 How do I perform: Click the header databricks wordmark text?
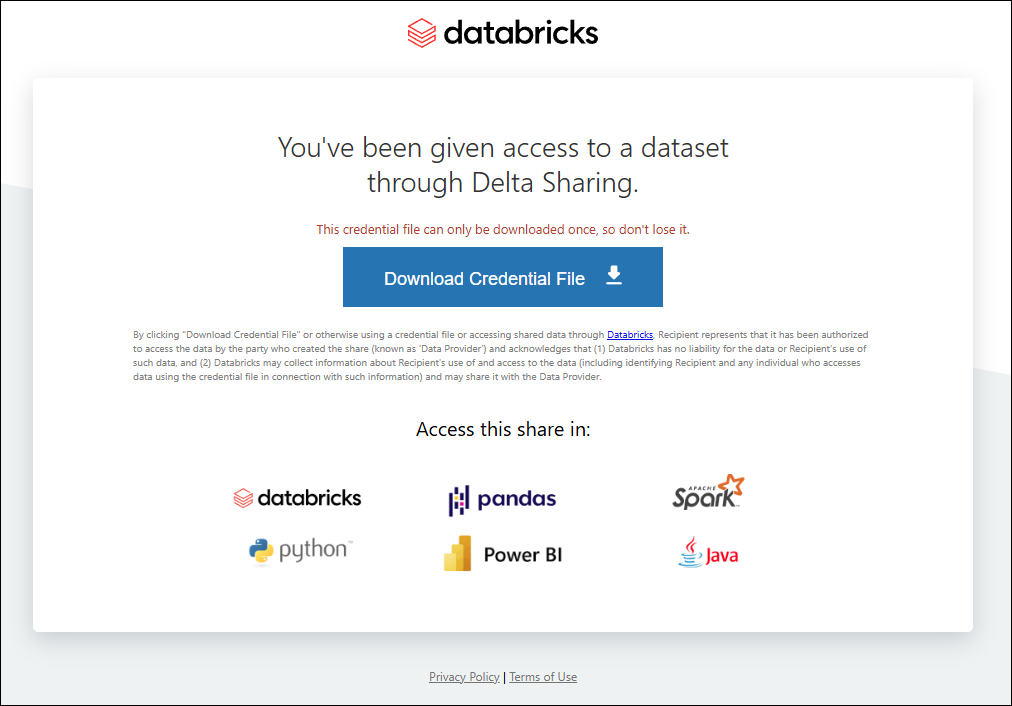[x=520, y=33]
